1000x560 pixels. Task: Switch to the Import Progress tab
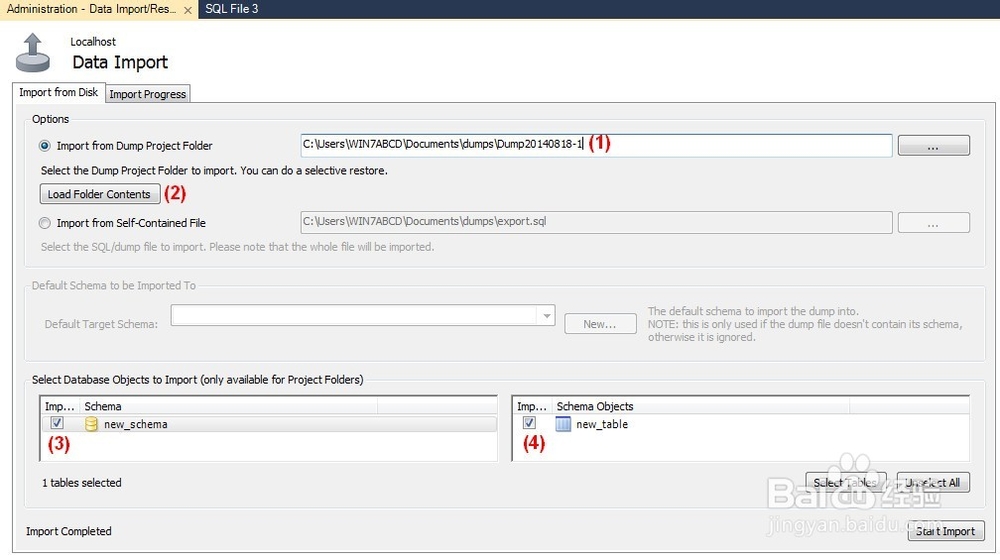(x=147, y=94)
